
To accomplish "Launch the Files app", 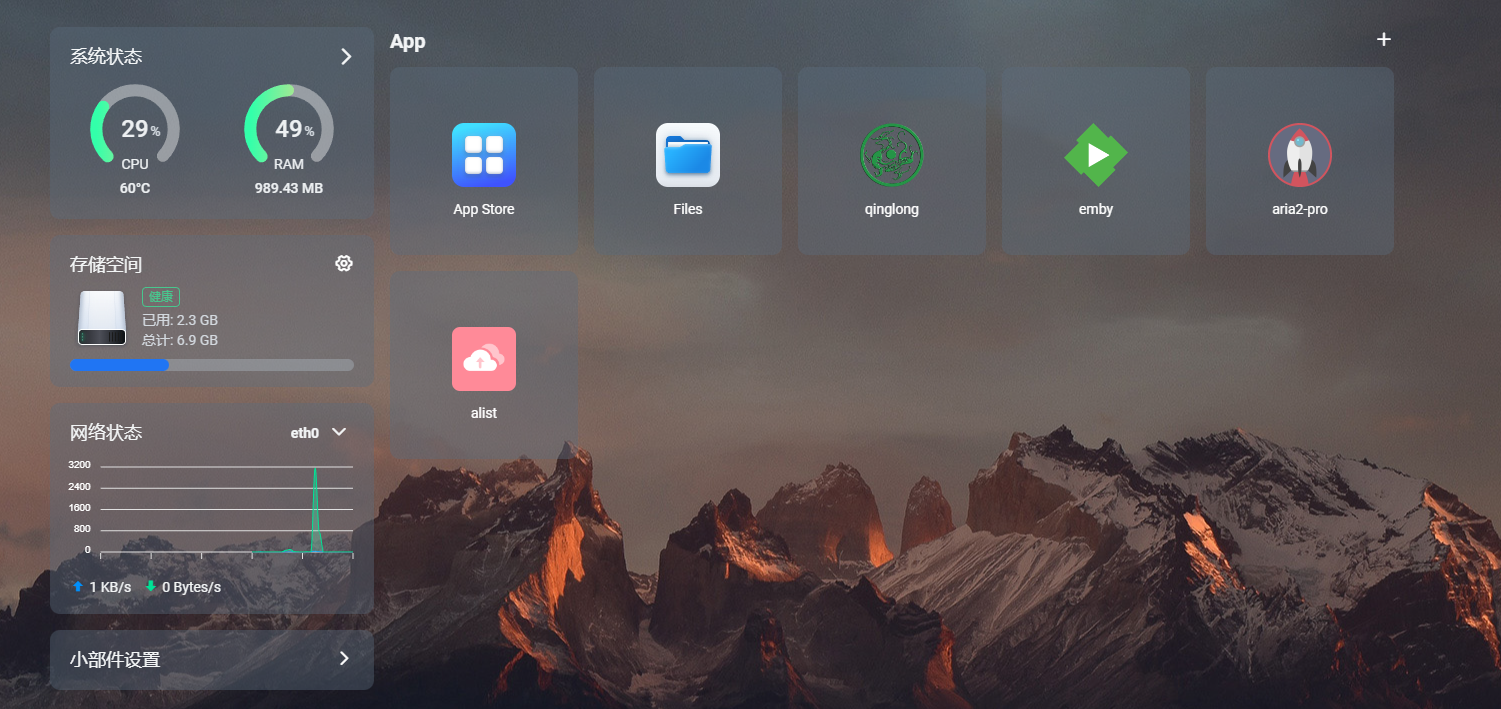I will (x=687, y=156).
